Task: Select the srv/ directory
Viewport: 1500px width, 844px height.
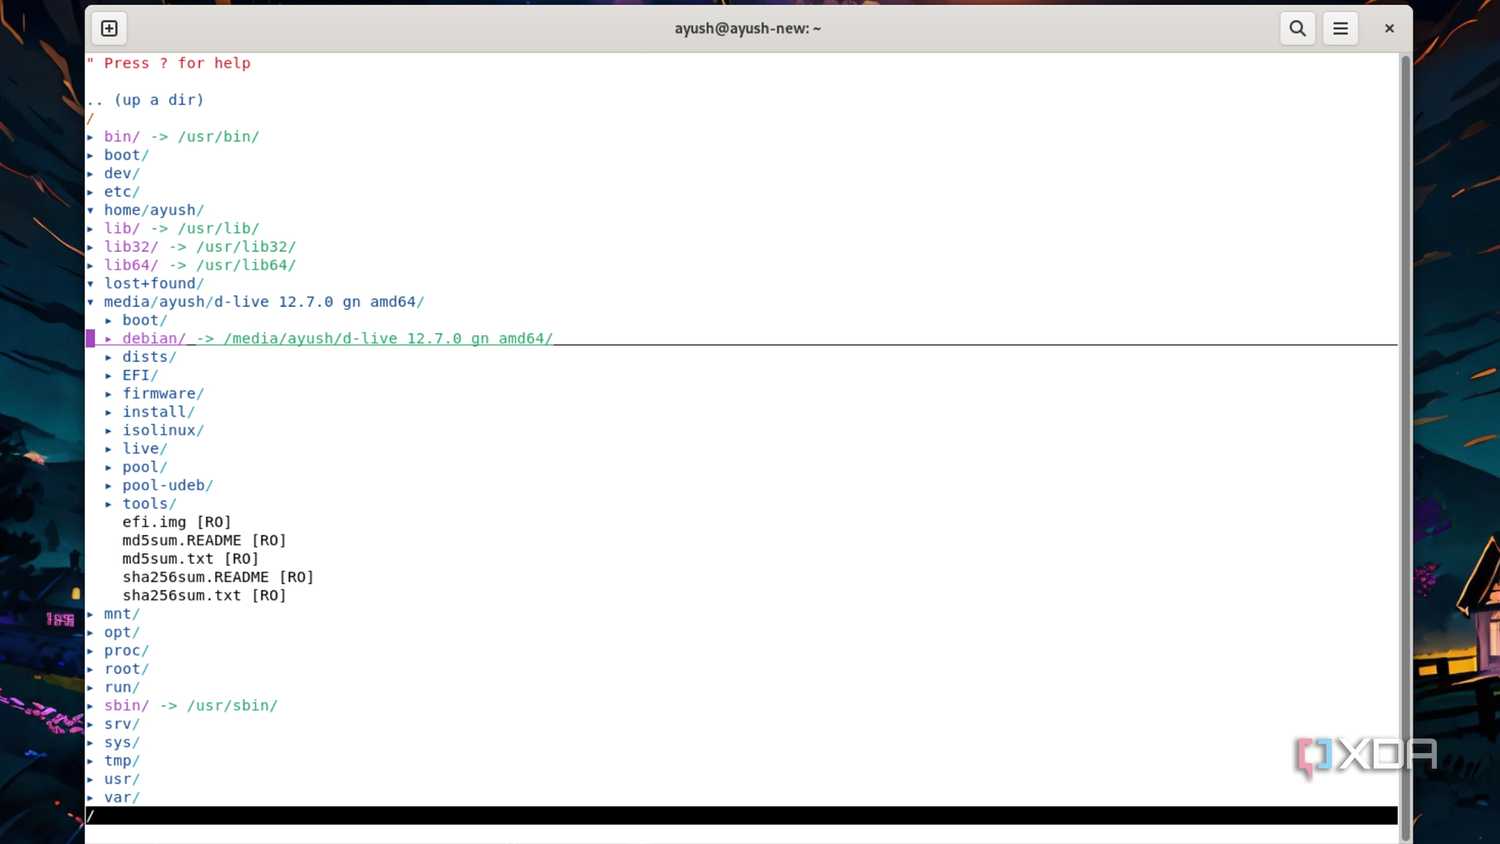Action: click(x=121, y=724)
